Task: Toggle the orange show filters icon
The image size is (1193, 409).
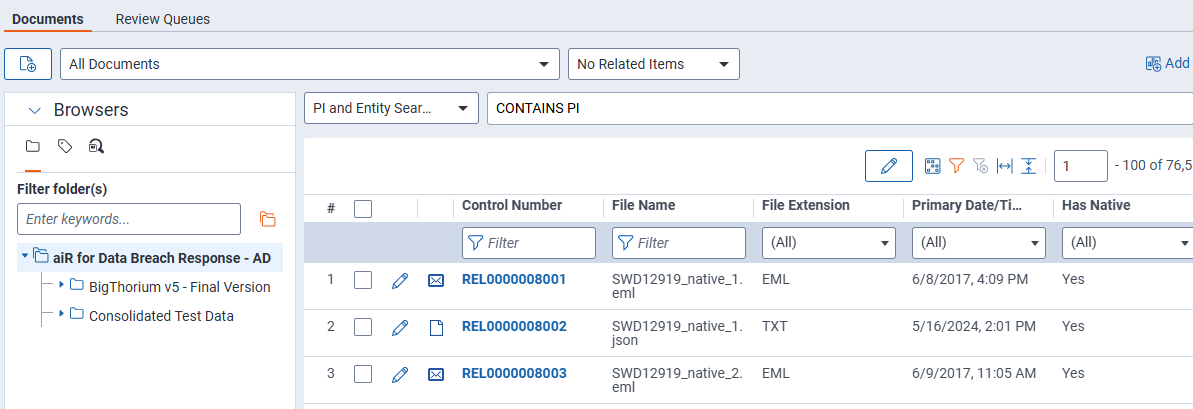Action: tap(957, 166)
